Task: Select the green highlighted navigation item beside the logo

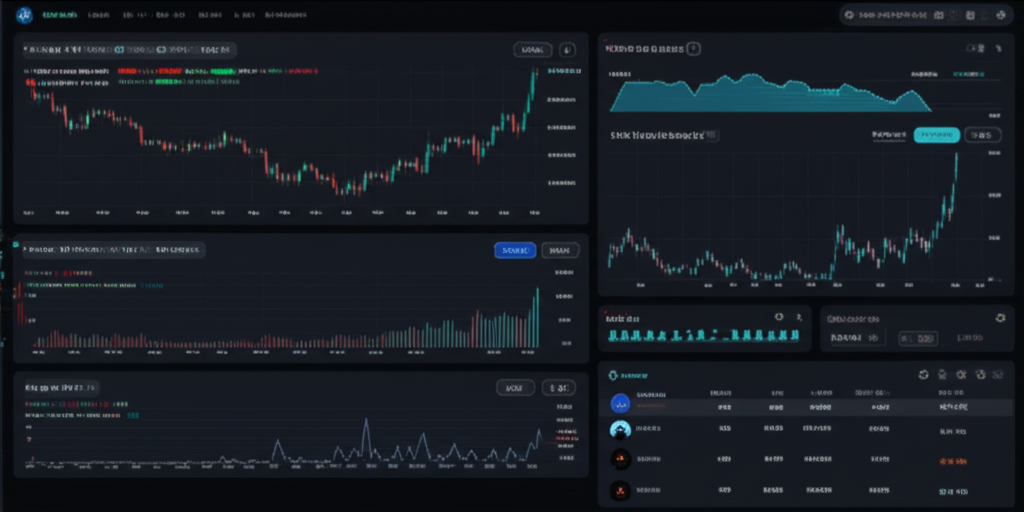Action: coord(59,14)
